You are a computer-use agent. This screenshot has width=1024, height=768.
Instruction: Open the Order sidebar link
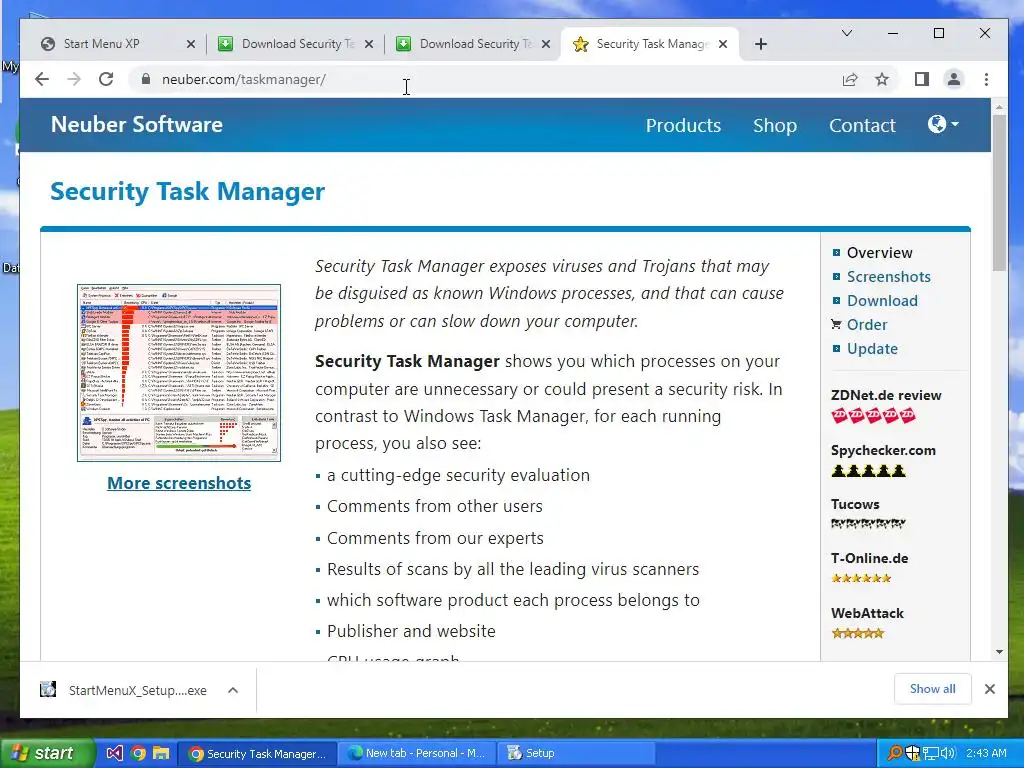tap(867, 325)
